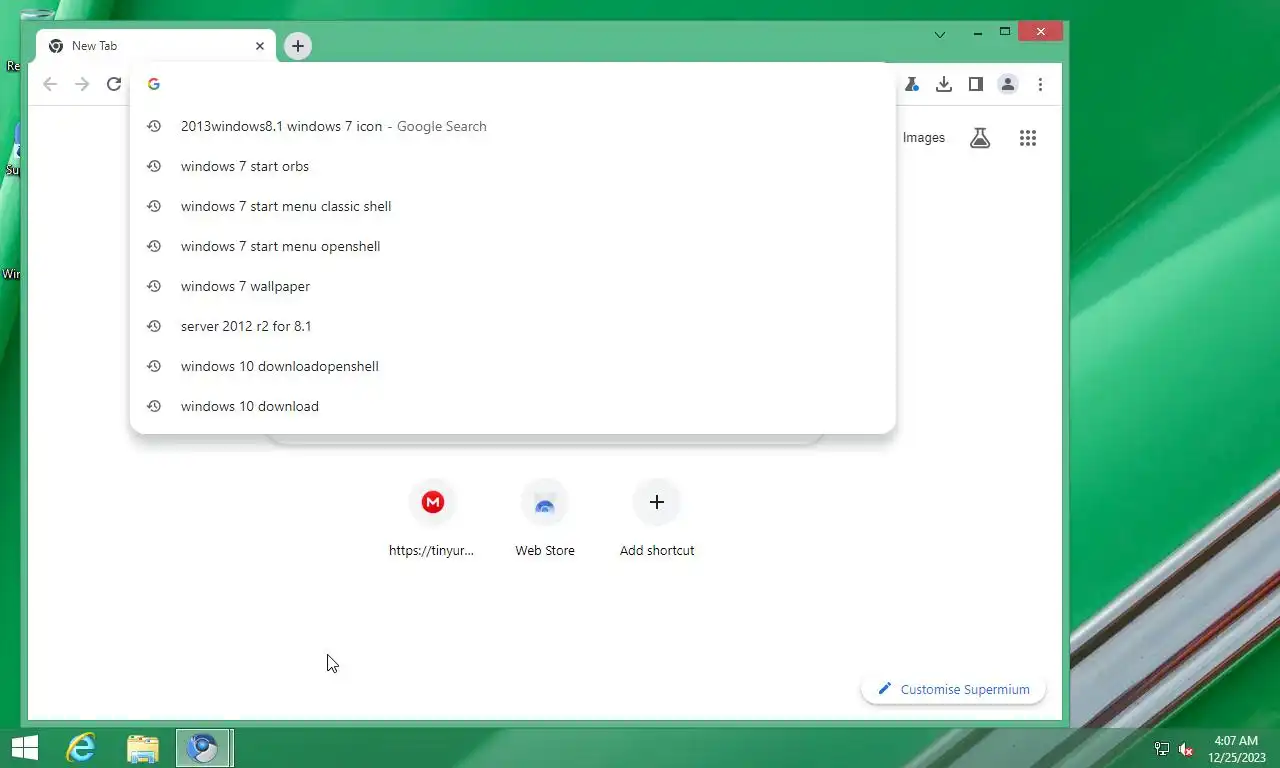This screenshot has height=768, width=1280.
Task: Open the three-dot browser menu
Action: (1040, 85)
